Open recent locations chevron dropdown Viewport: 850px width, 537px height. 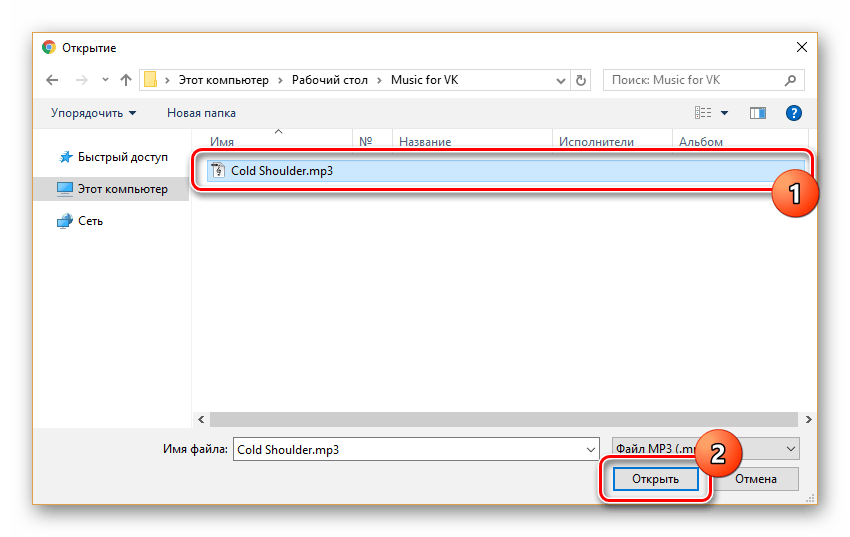coord(105,80)
